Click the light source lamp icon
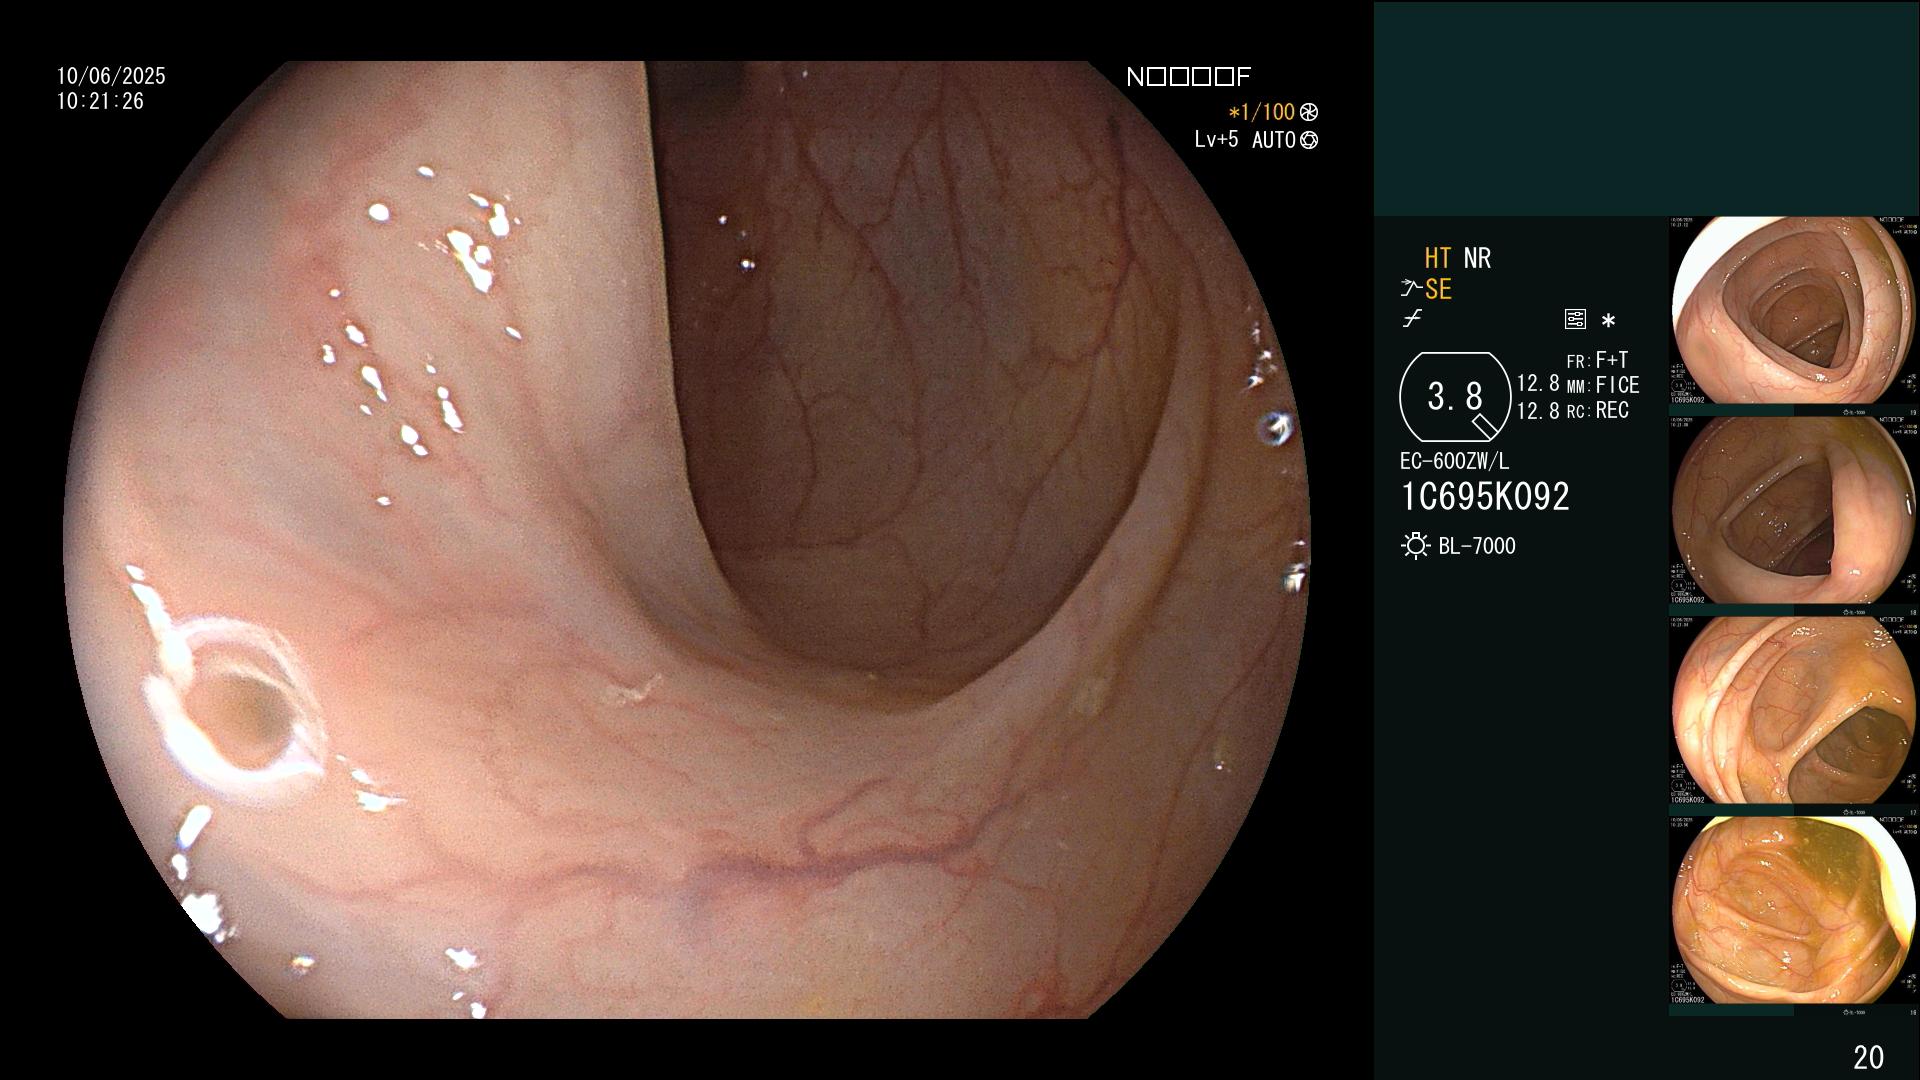 click(1416, 546)
